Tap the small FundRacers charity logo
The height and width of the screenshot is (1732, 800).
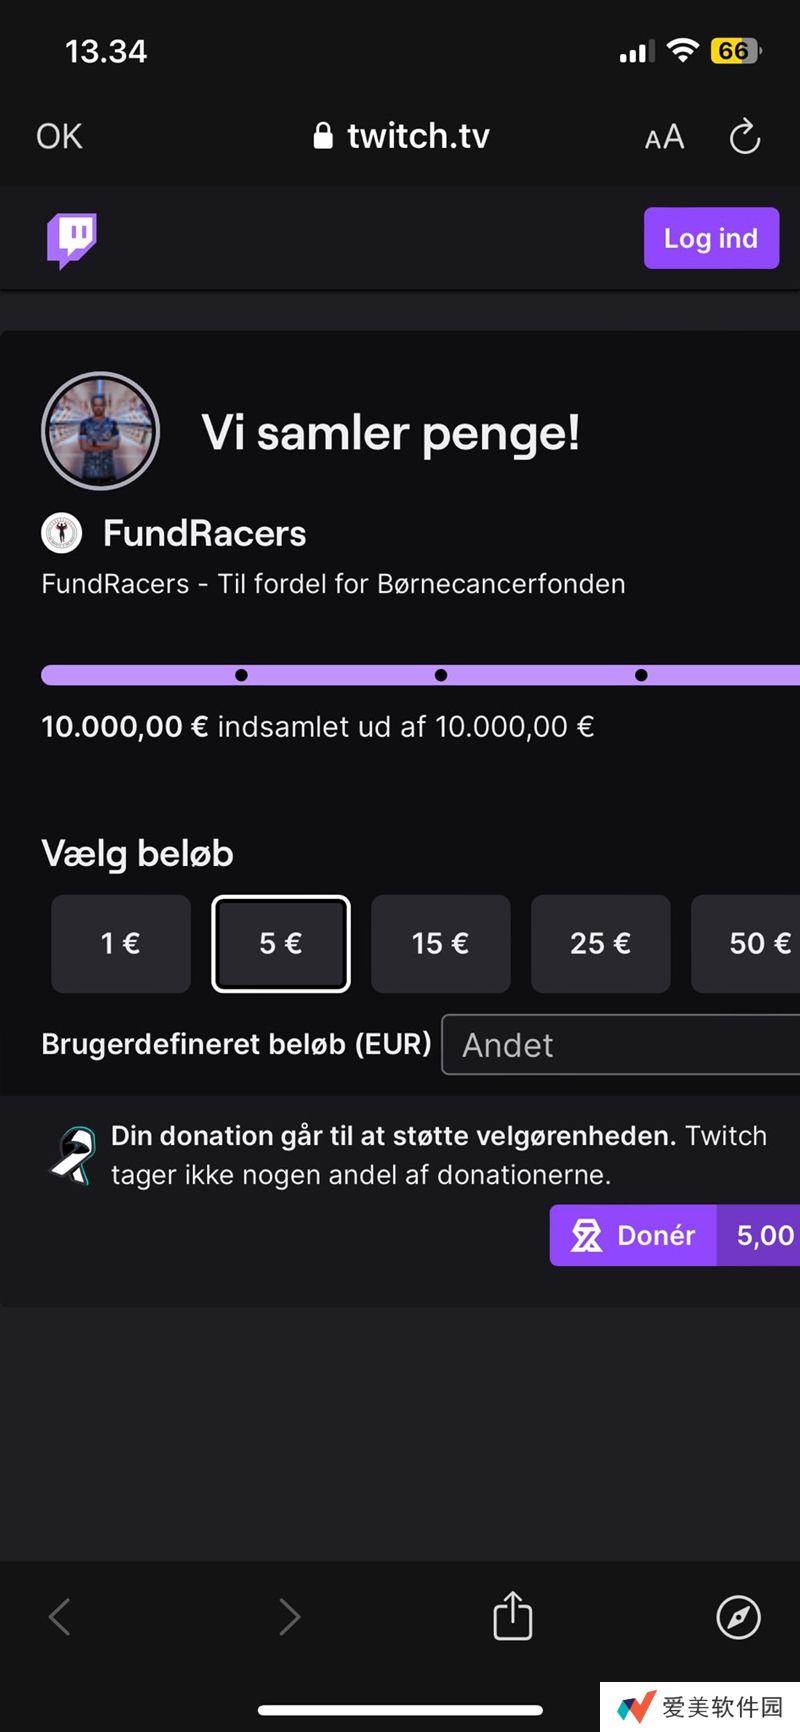pos(62,533)
